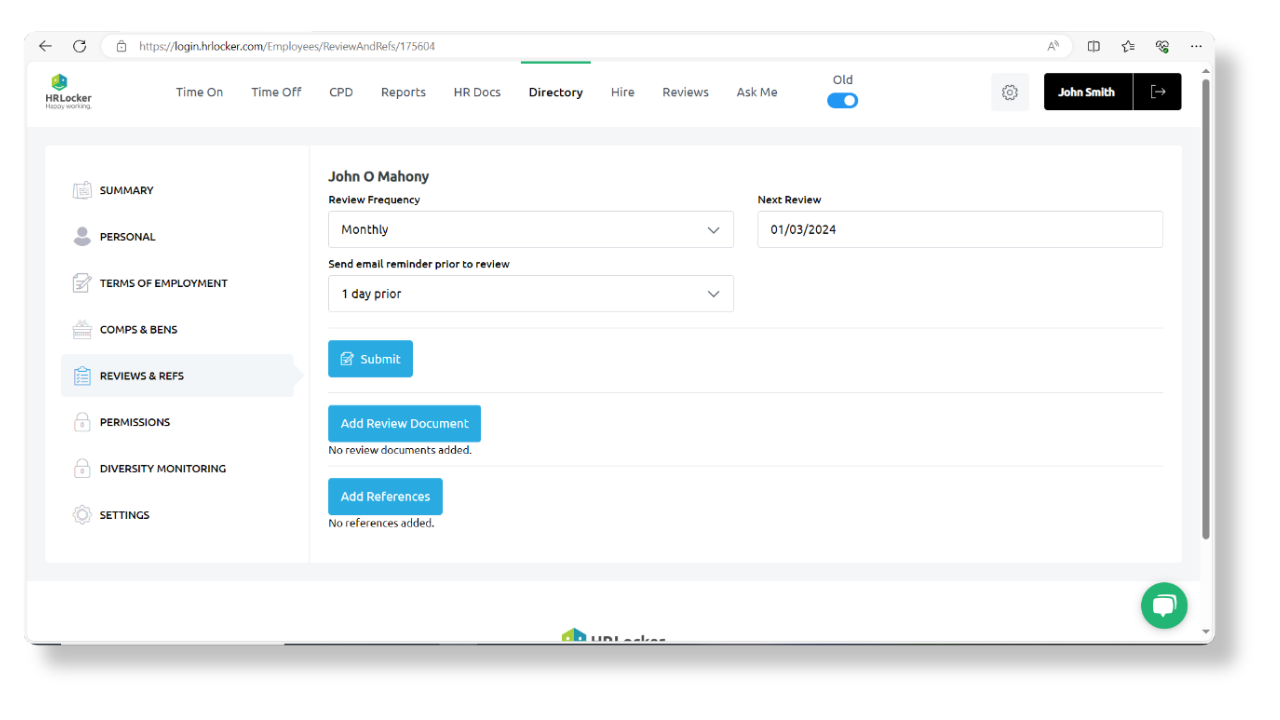1280x720 pixels.
Task: Click the Add Review Document button
Action: click(404, 423)
